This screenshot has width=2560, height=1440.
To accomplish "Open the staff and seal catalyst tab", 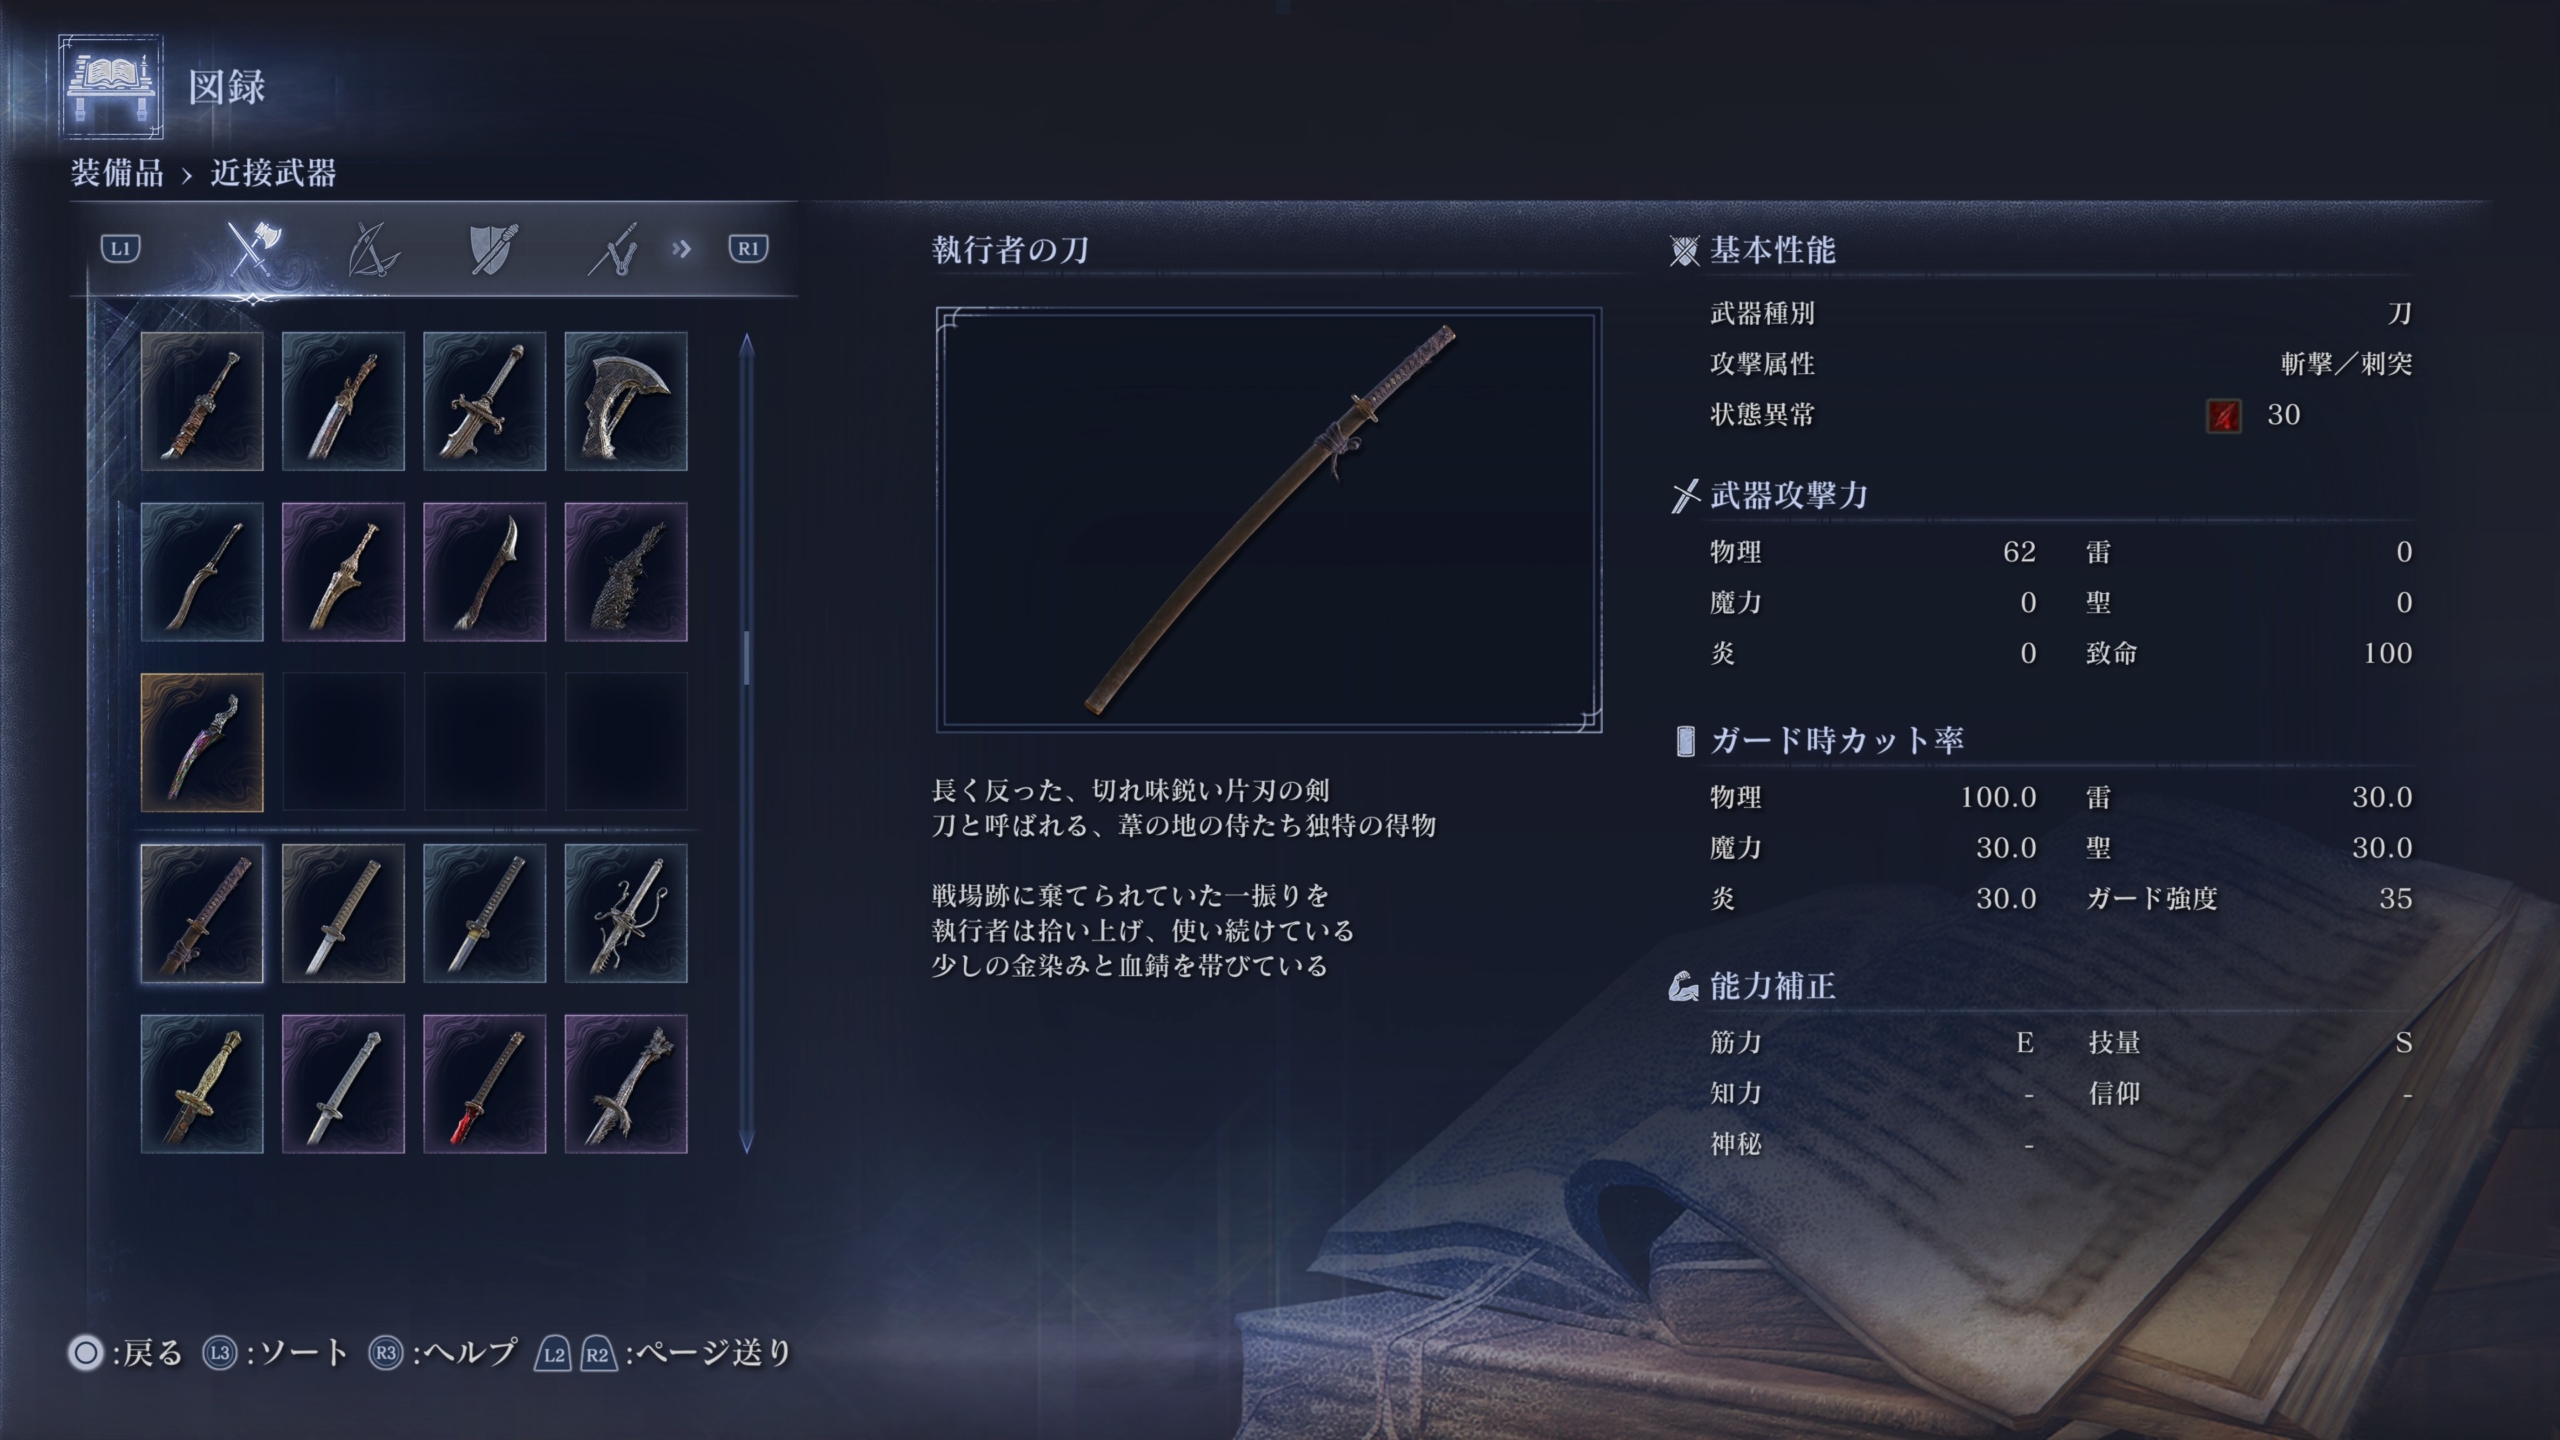I will pyautogui.click(x=613, y=249).
